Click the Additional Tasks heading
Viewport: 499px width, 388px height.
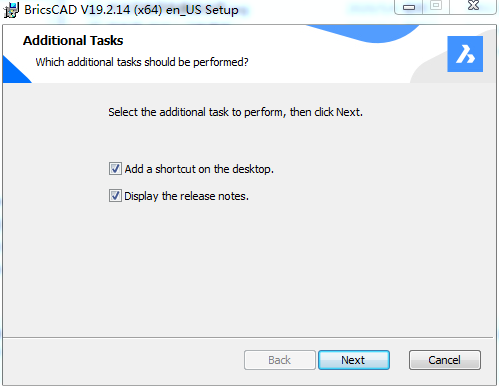pyautogui.click(x=73, y=41)
